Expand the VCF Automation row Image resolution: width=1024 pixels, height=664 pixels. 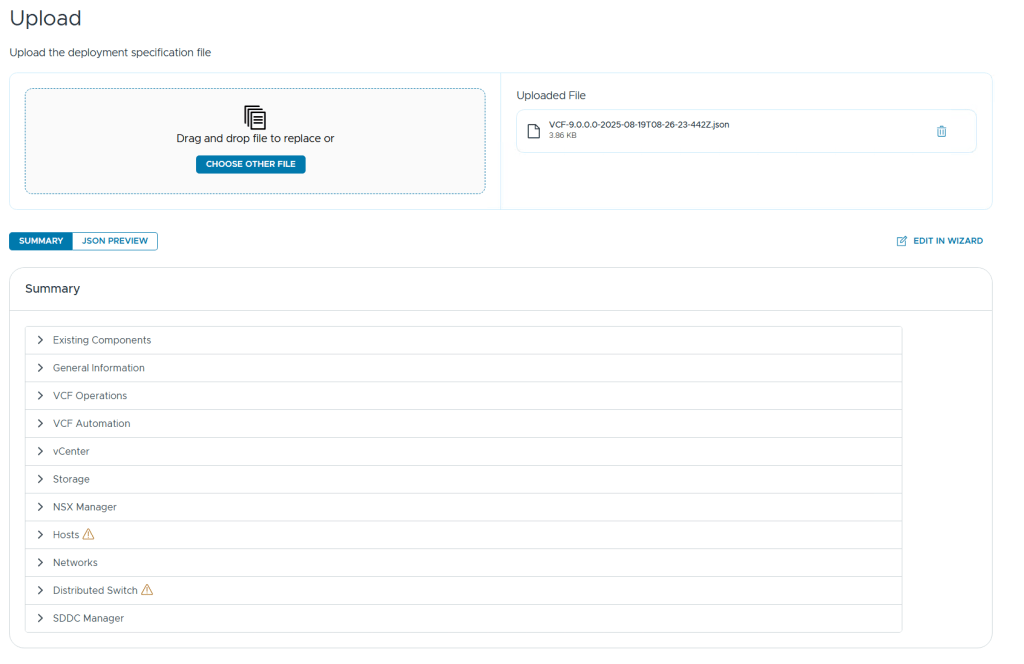(x=41, y=423)
